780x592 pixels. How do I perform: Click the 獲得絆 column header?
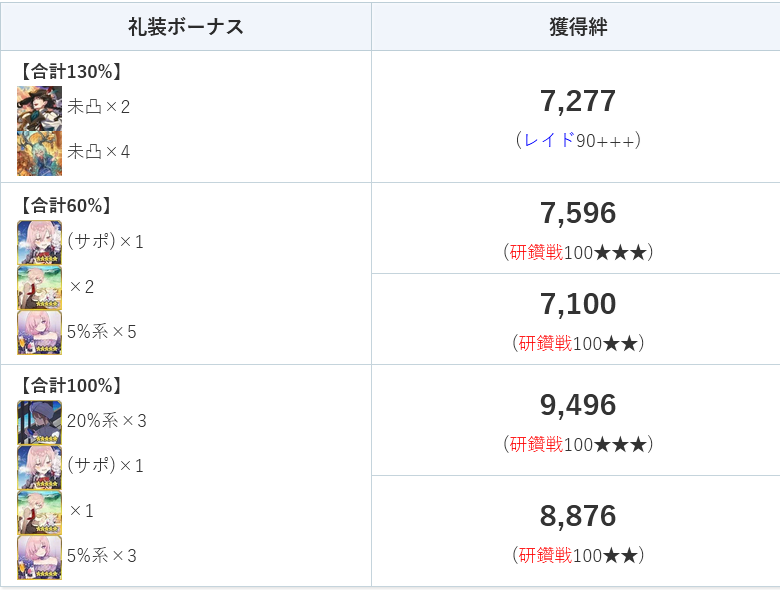tap(578, 26)
